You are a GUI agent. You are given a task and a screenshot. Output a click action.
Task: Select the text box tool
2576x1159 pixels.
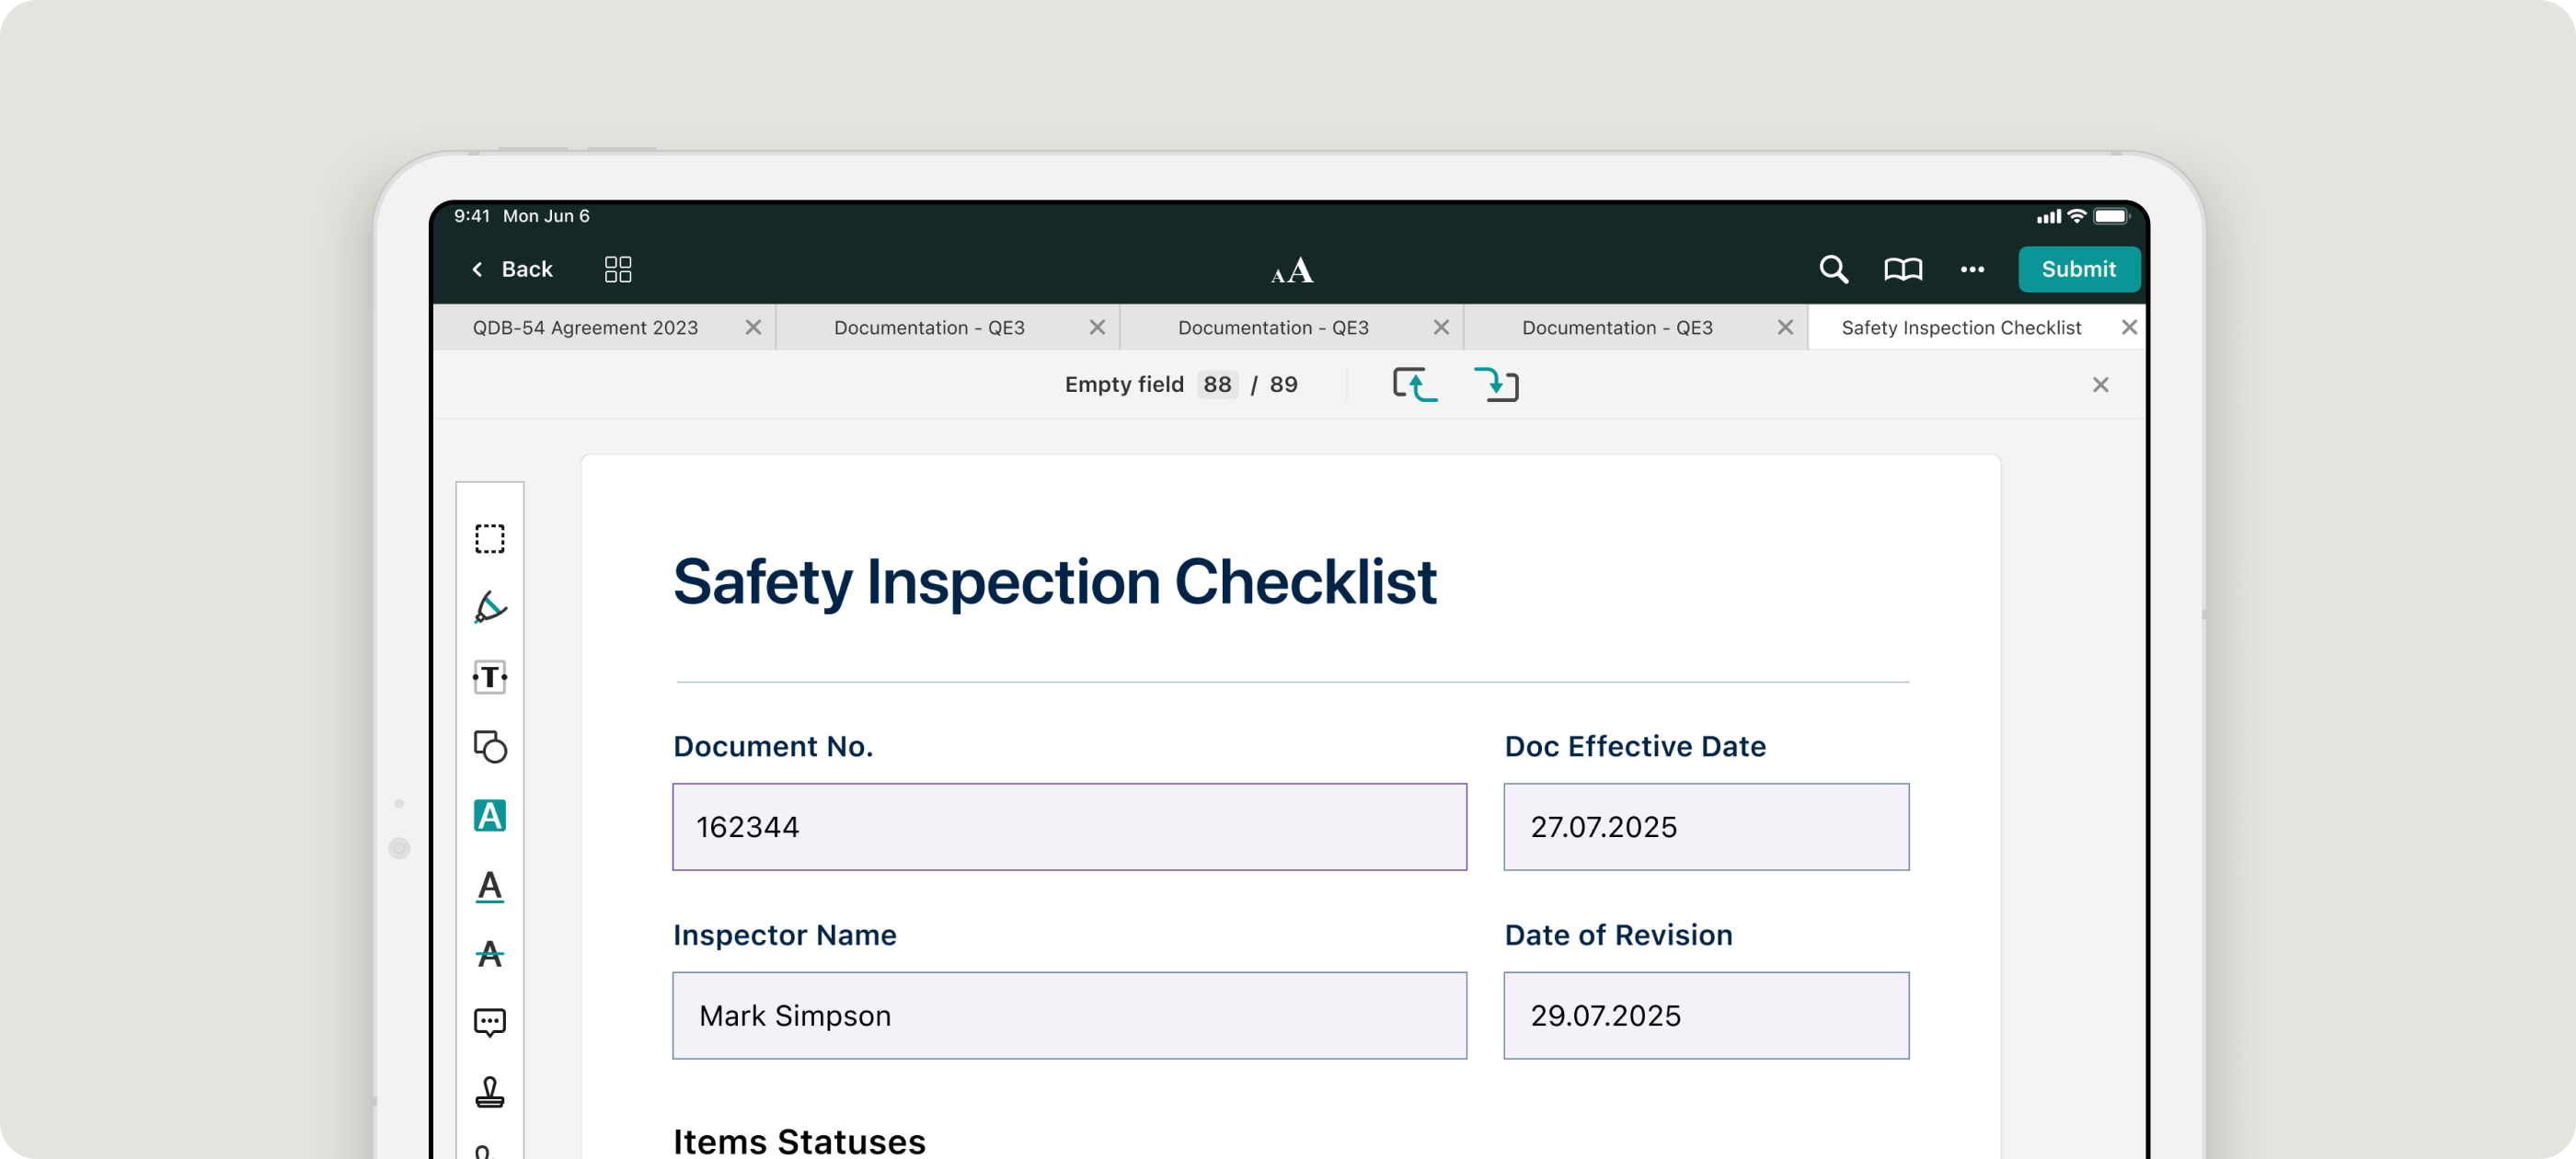[x=489, y=677]
